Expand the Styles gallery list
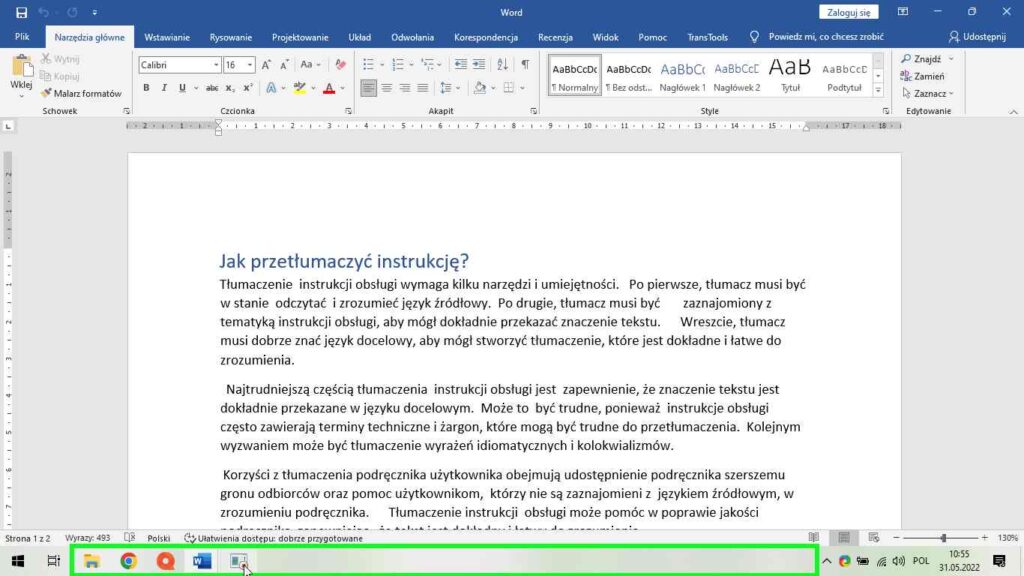 pyautogui.click(x=878, y=90)
